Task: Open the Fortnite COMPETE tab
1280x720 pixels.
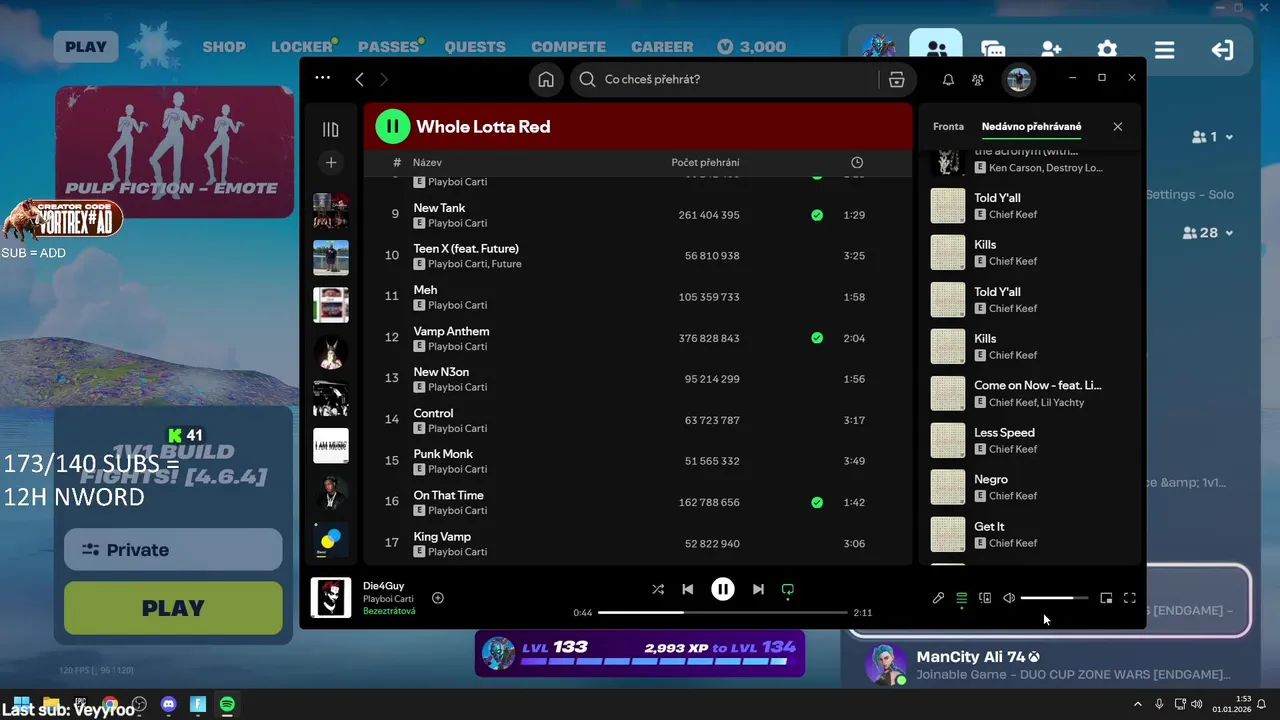Action: tap(568, 47)
